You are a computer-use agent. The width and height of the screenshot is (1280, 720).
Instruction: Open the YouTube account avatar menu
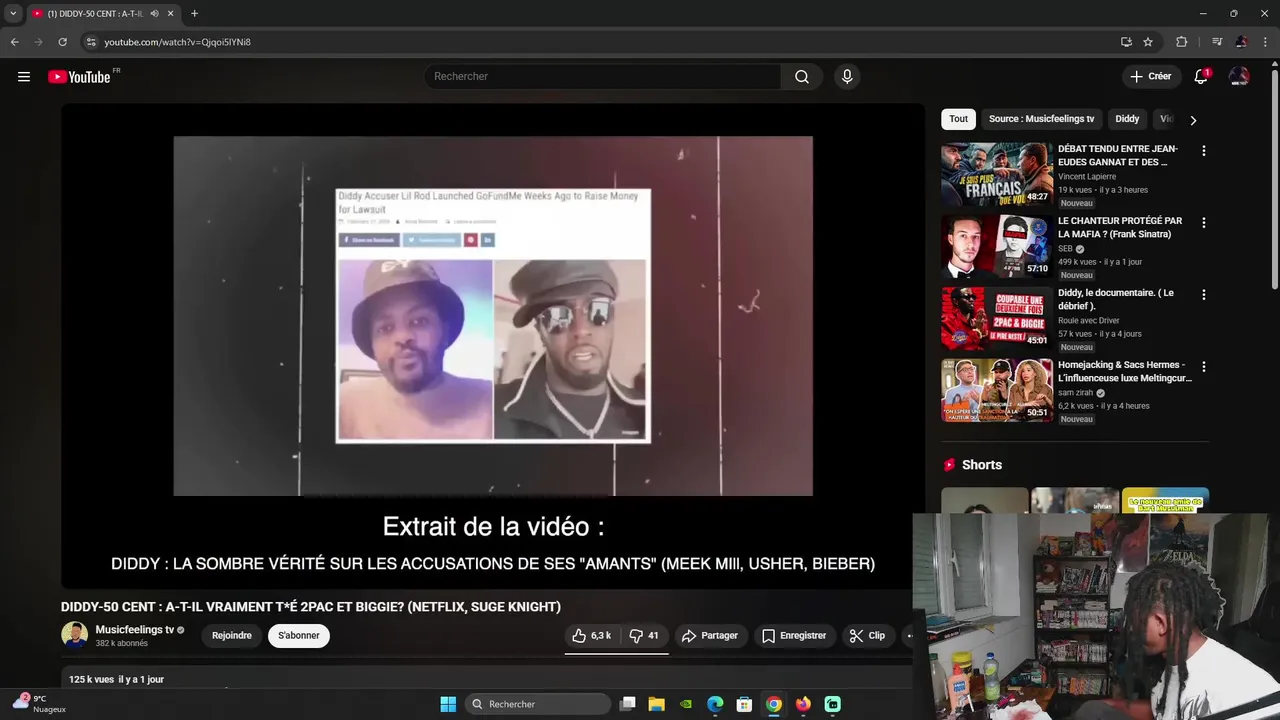tap(1239, 77)
